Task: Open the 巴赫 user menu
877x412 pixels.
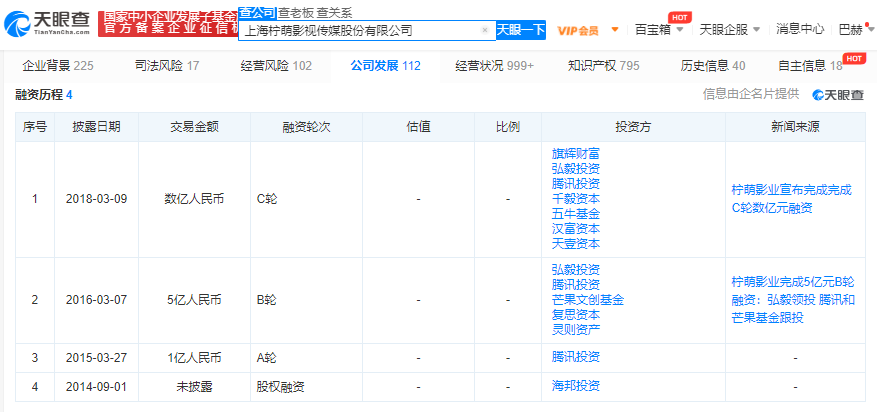Action: 855,30
